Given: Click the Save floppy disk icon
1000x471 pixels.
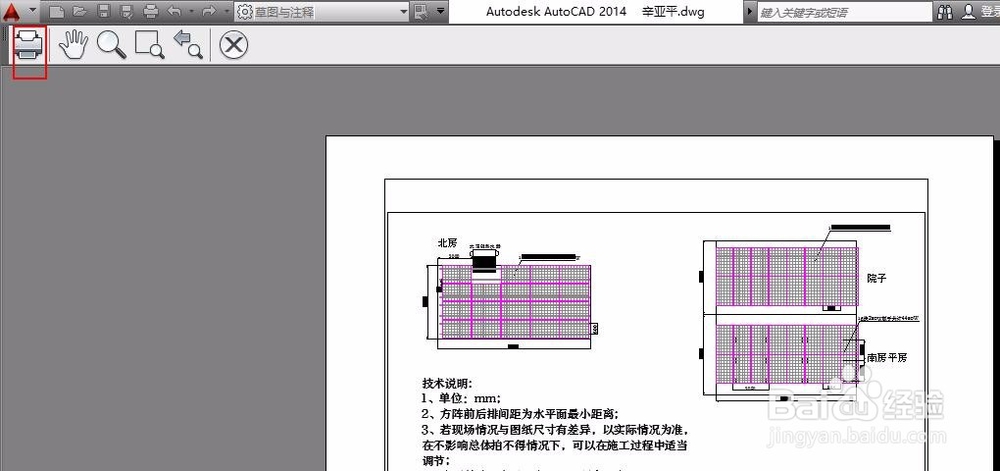Looking at the screenshot, I should 104,11.
